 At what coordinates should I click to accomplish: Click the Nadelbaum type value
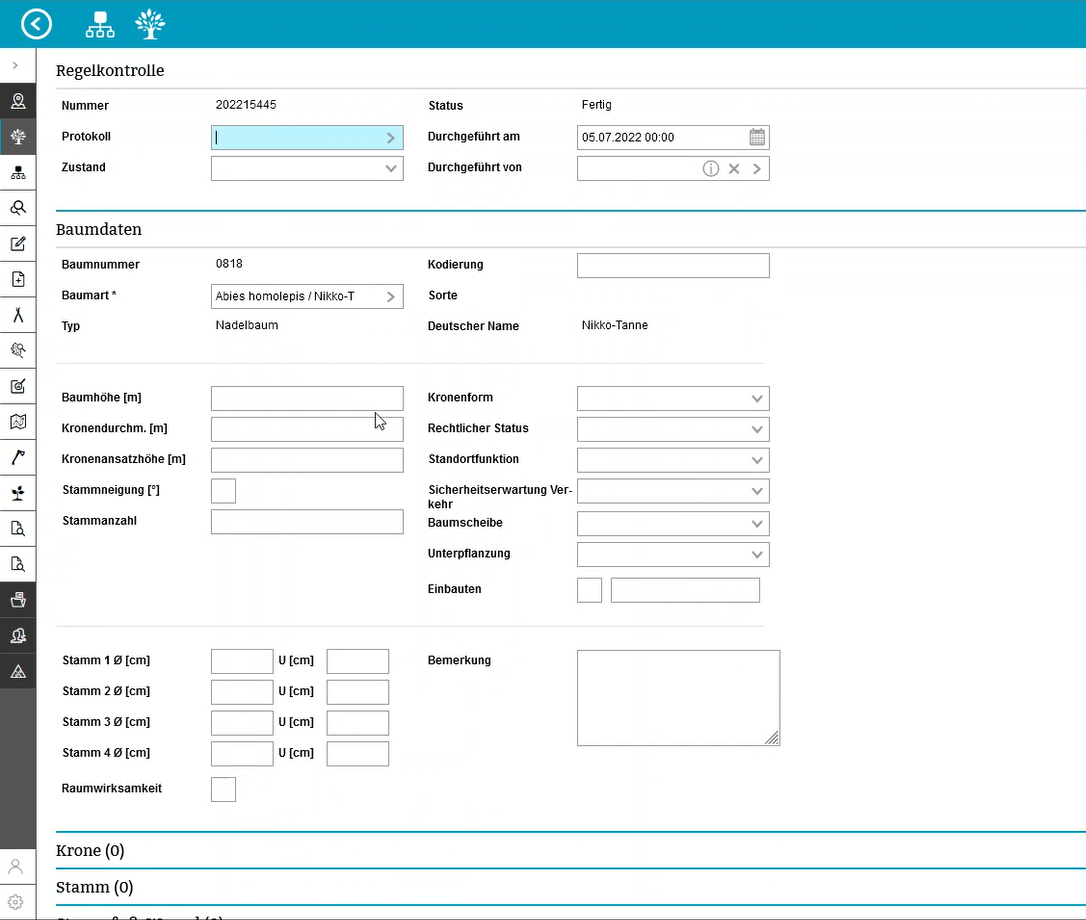[x=247, y=325]
